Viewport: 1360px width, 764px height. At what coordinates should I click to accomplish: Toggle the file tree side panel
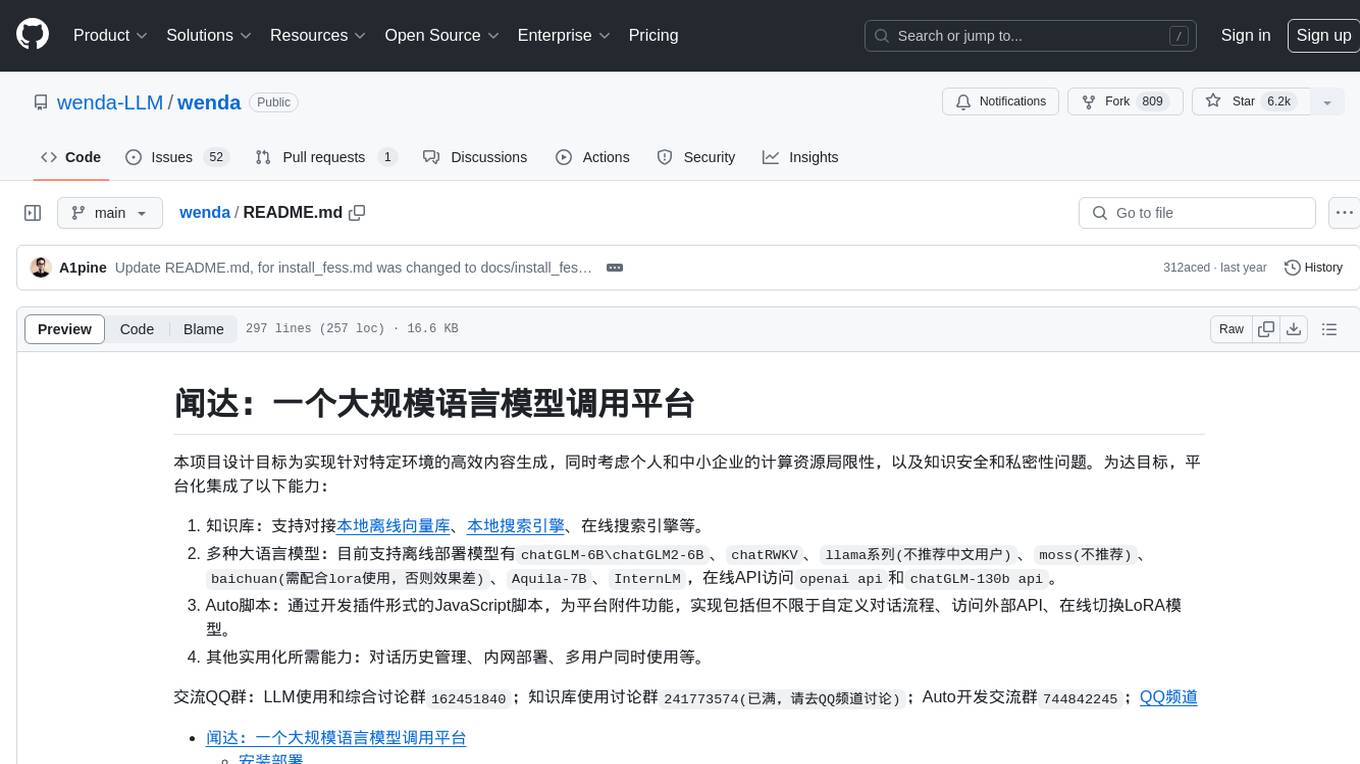pyautogui.click(x=33, y=213)
